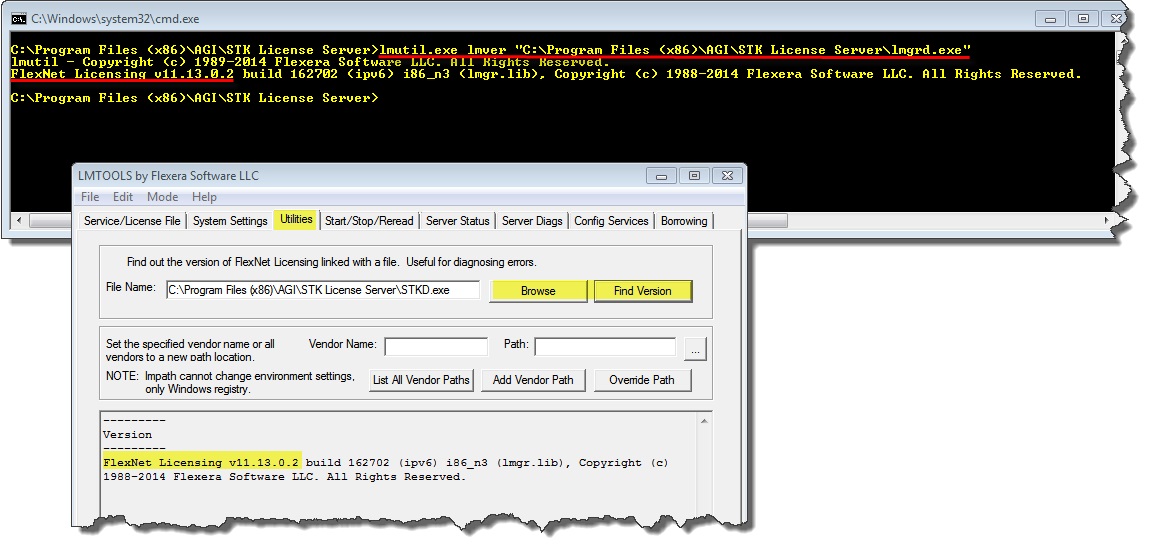1156x555 pixels.
Task: Click the lmutil.exe lmver command text
Action: pos(675,50)
